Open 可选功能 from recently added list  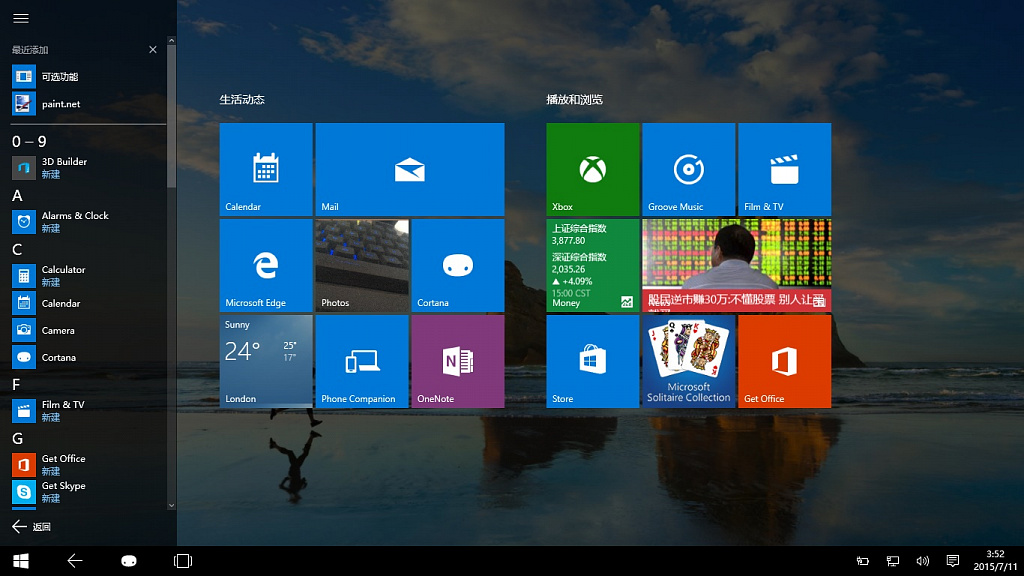(x=88, y=76)
